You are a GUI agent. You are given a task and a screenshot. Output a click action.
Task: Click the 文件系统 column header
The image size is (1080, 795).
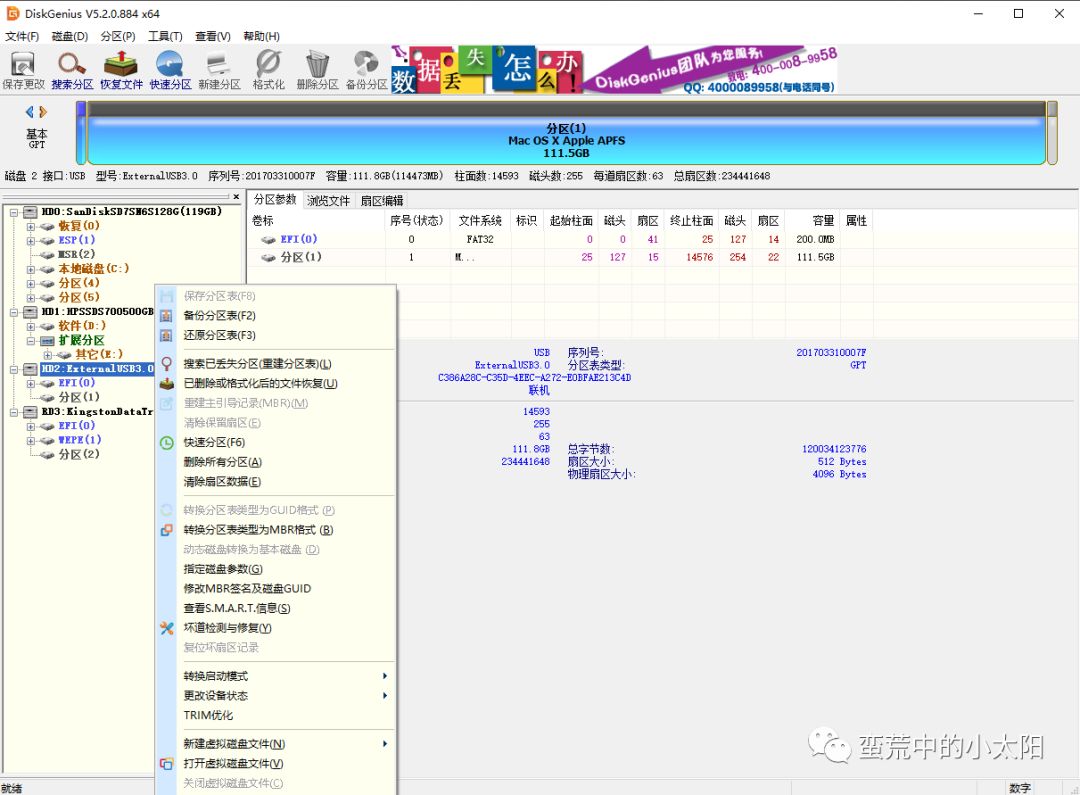tap(480, 220)
